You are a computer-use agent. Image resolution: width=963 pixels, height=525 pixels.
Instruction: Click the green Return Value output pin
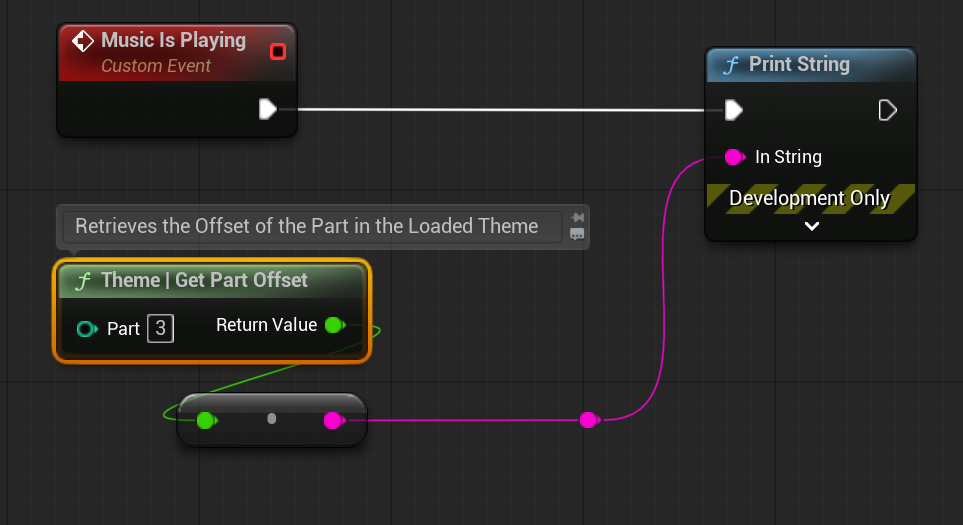334,325
